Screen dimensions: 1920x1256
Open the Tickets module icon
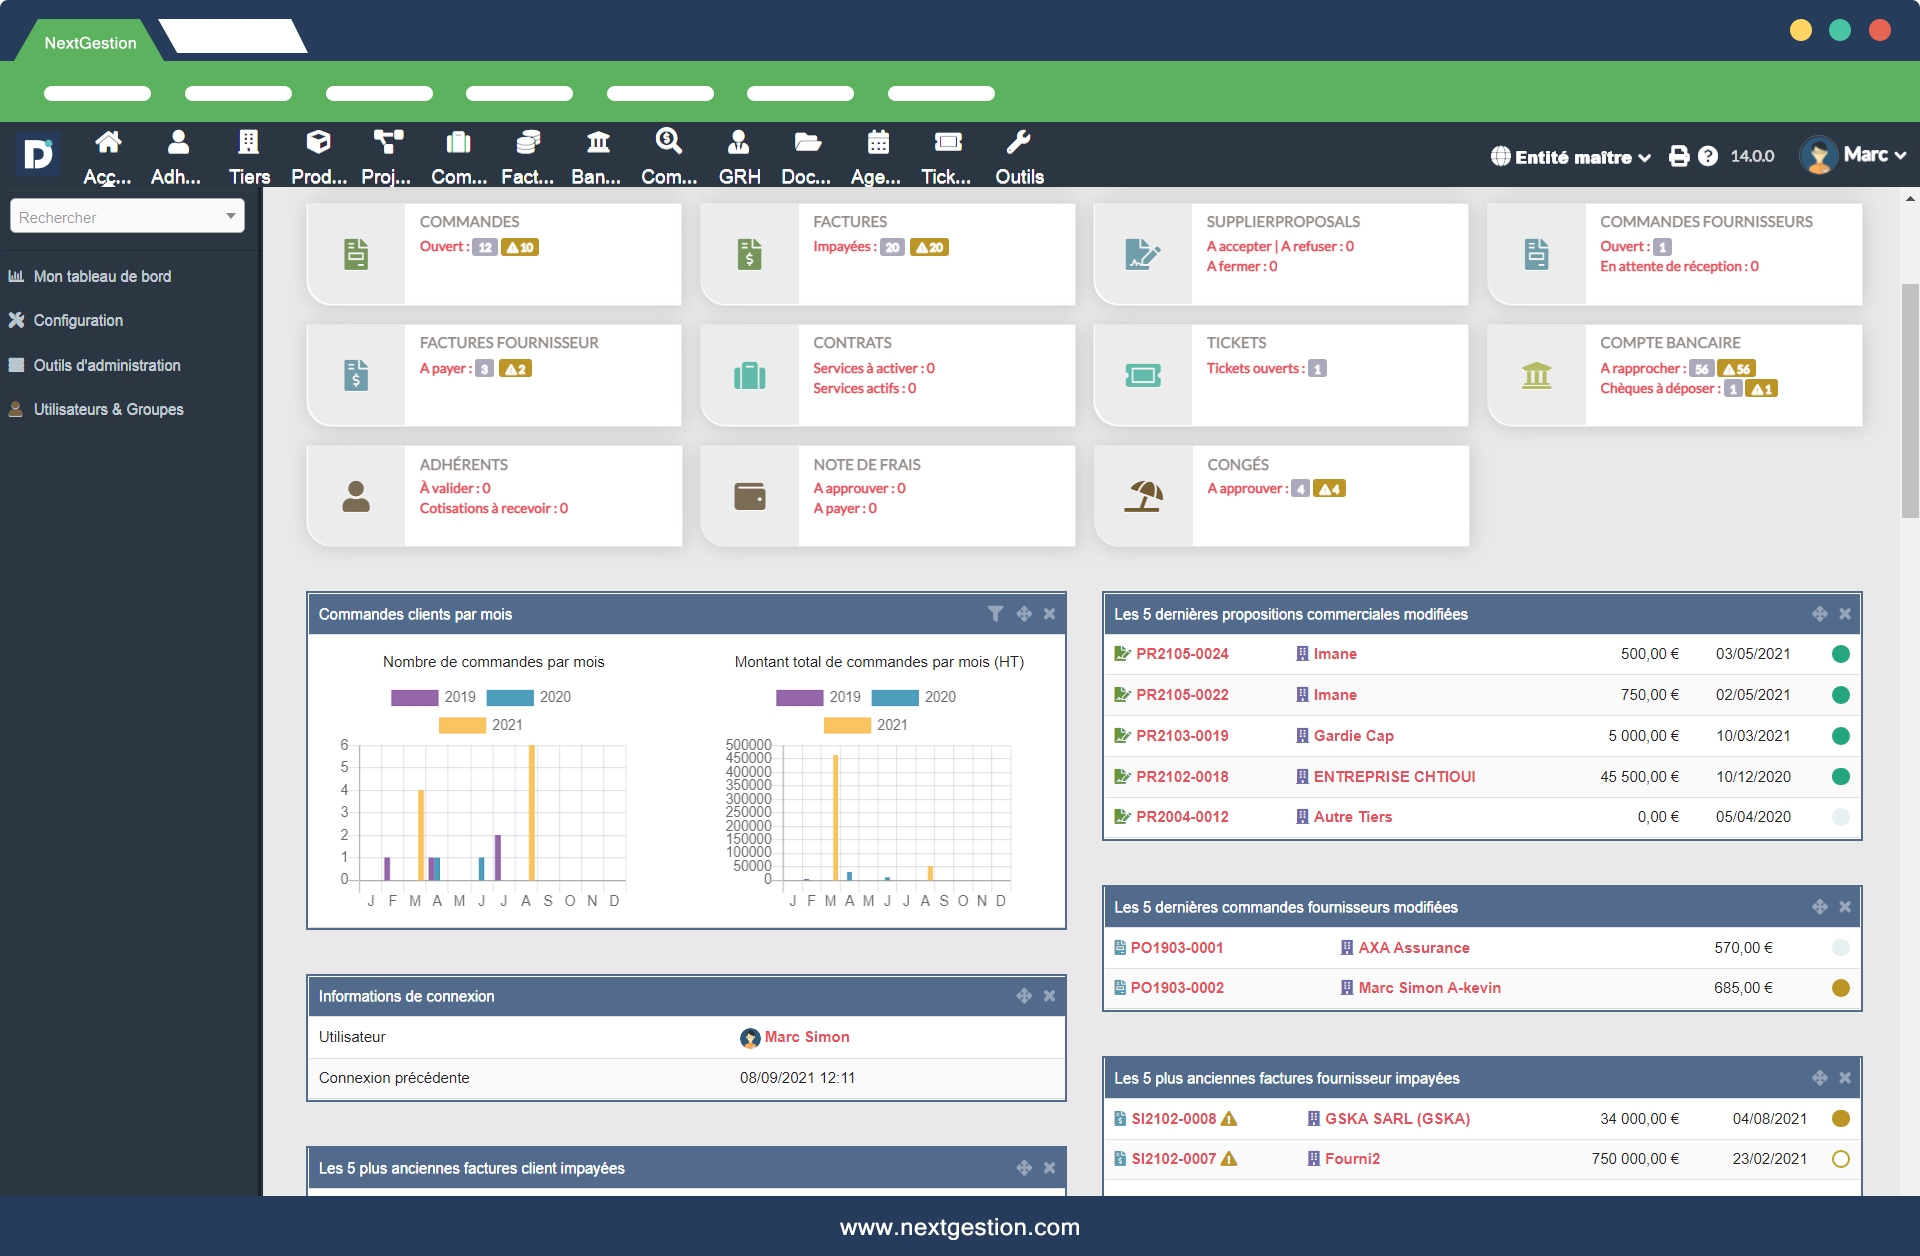[x=946, y=143]
